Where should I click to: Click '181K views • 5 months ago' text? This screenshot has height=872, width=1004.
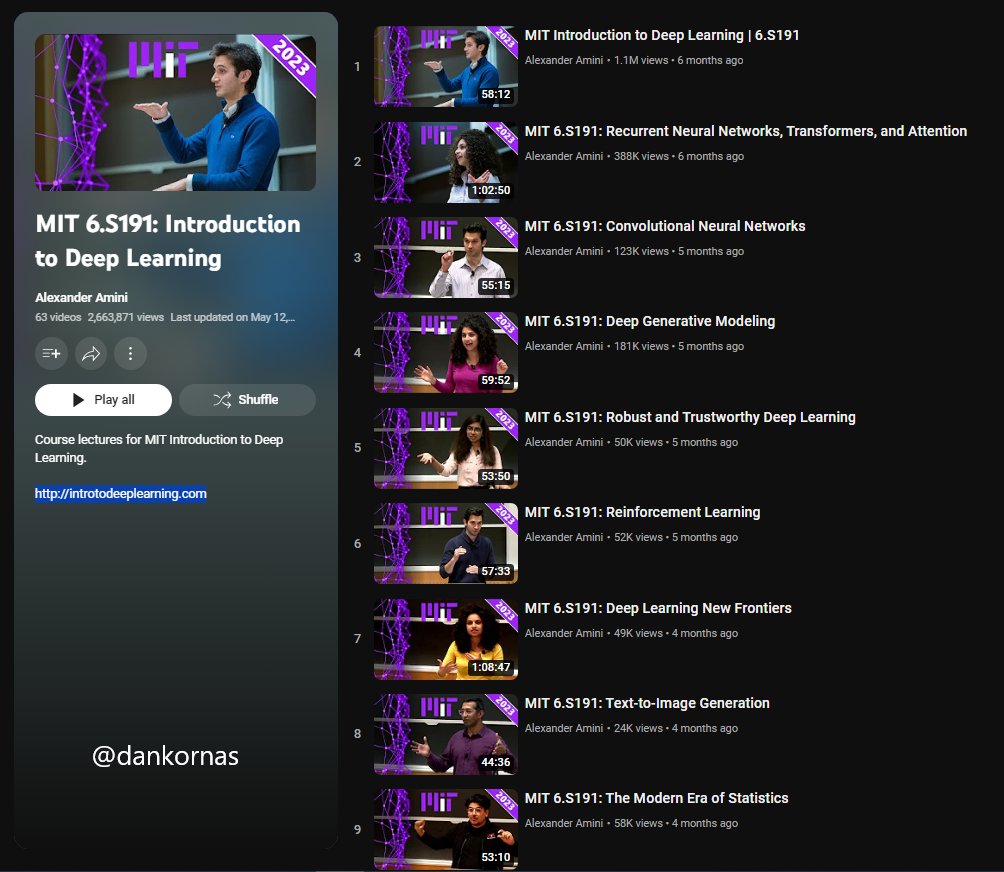(679, 346)
